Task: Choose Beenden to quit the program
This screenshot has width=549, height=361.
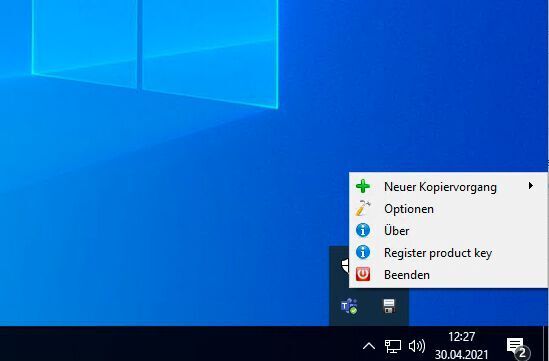Action: point(448,275)
